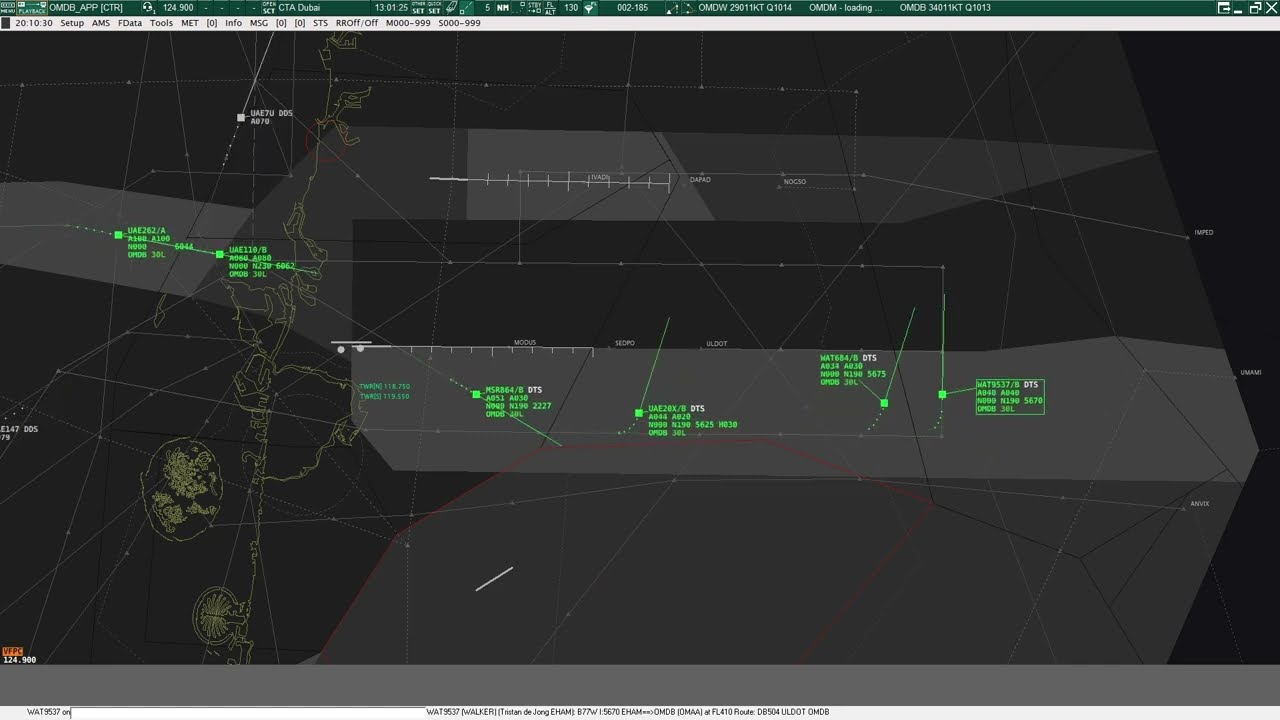Click the OMDB 34011KT Q1013 METAR
The height and width of the screenshot is (720, 1280).
tap(945, 7)
